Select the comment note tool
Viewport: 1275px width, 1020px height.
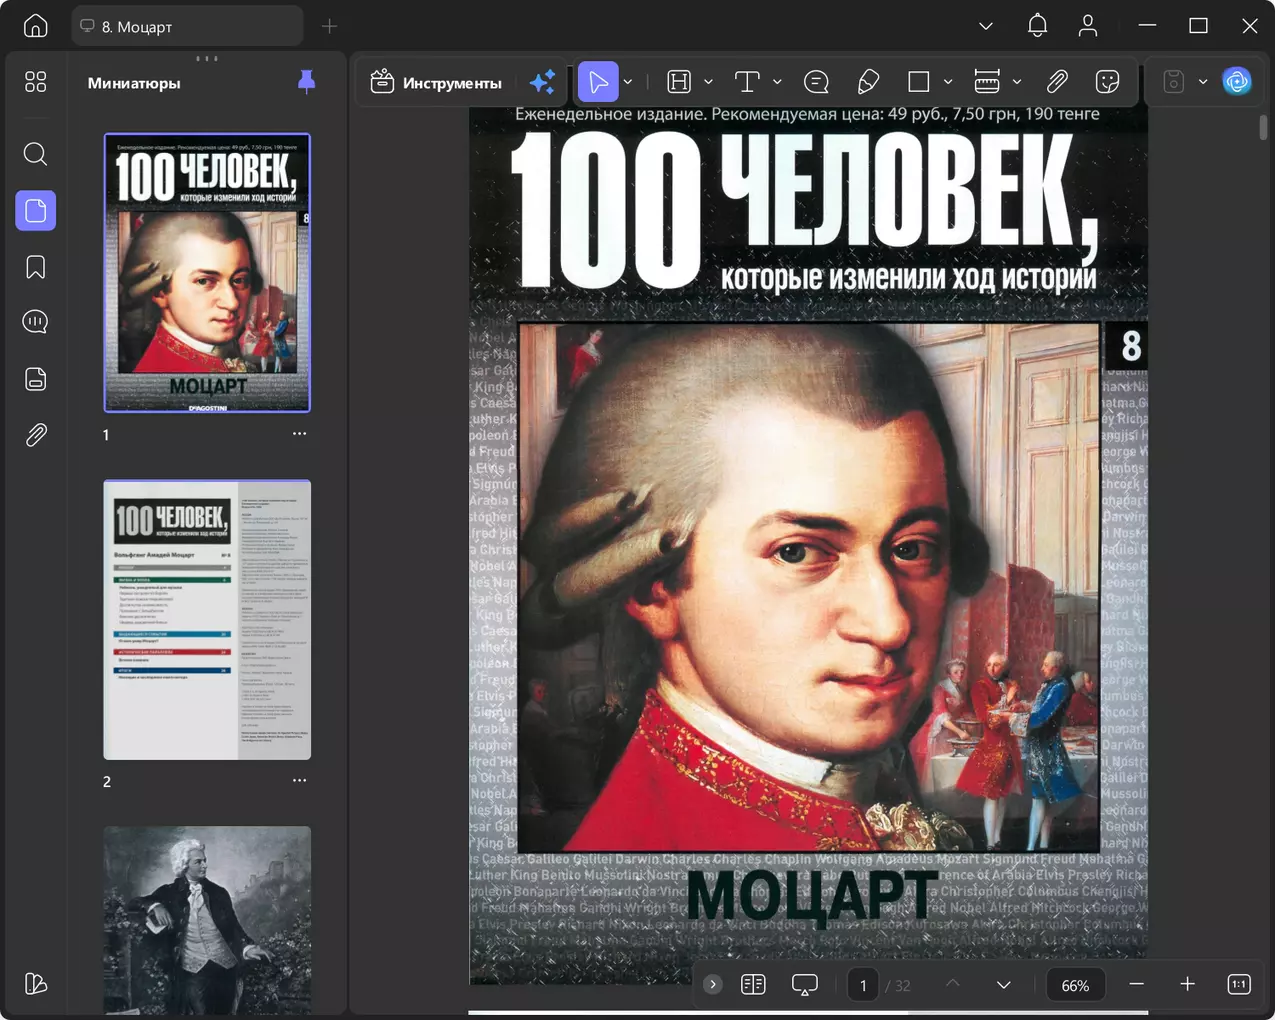click(x=816, y=82)
